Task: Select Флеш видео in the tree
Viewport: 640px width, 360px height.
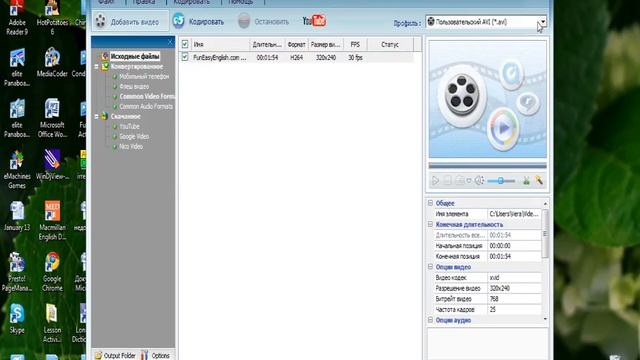Action: [134, 86]
